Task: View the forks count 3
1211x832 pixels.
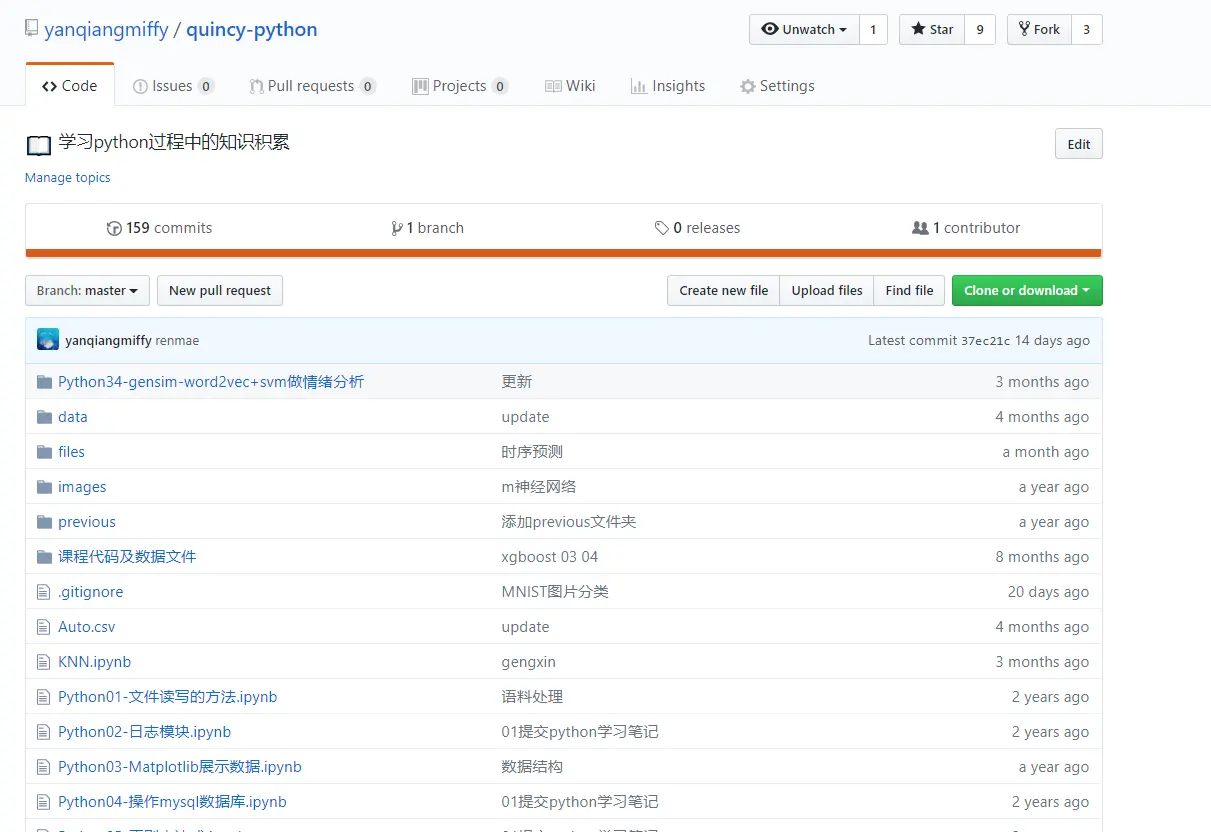Action: coord(1087,30)
